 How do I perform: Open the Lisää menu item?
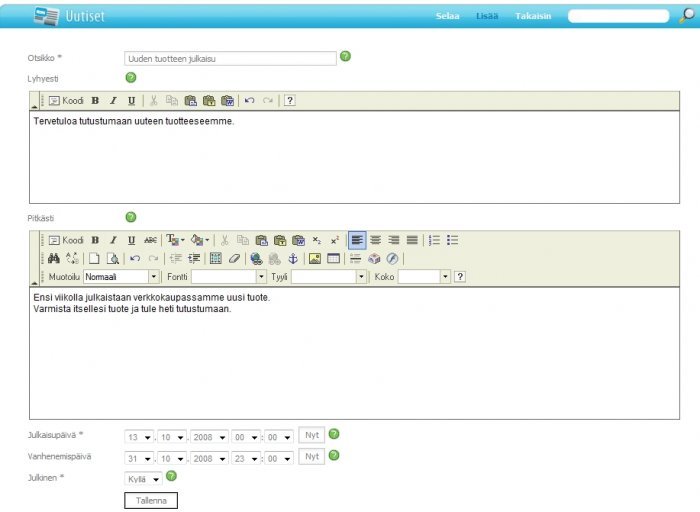coord(487,16)
